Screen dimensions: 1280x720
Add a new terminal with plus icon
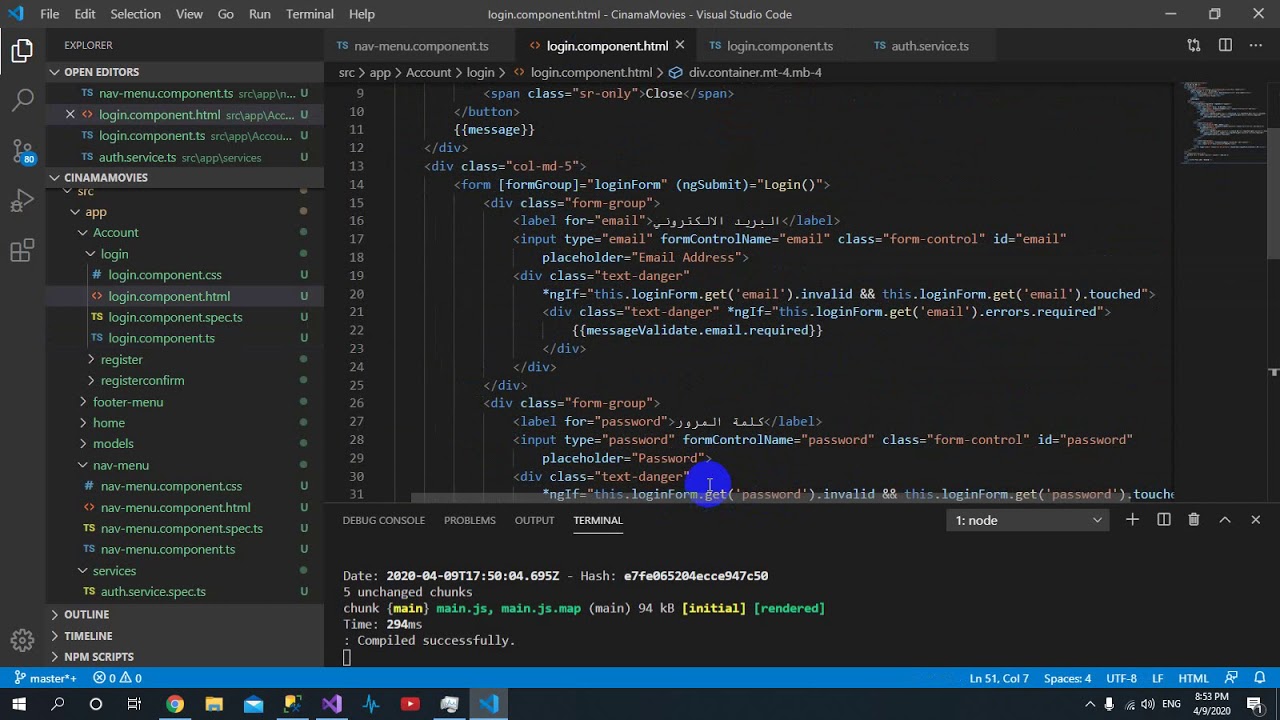[1132, 520]
